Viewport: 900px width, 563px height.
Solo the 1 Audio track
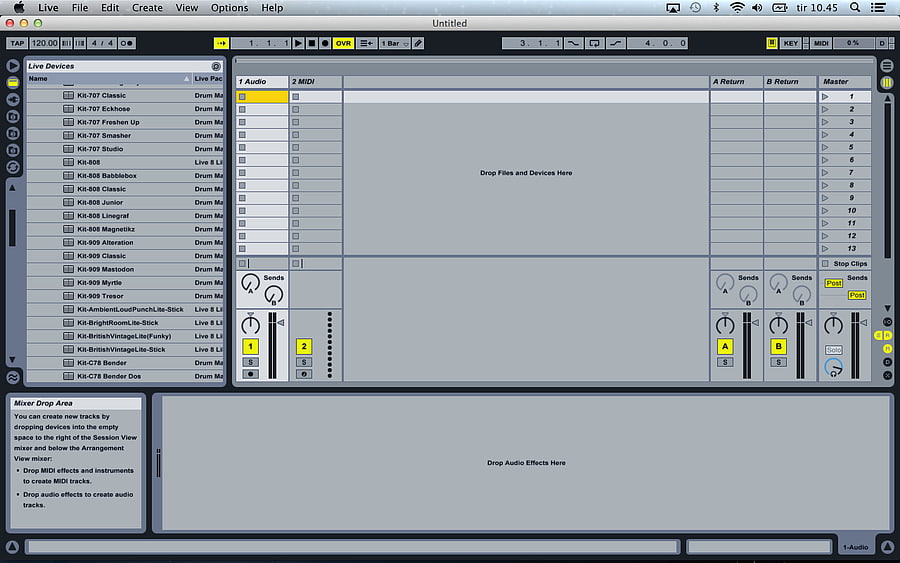(250, 362)
